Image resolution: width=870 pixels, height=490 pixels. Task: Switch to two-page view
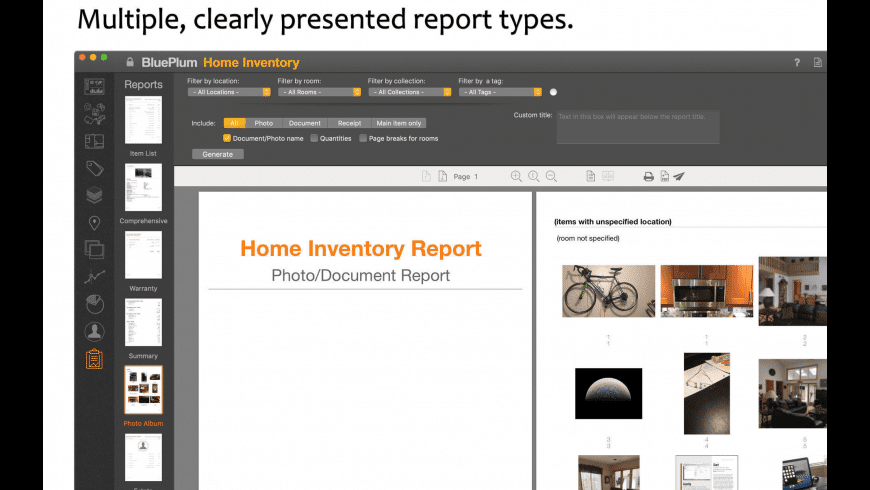click(x=608, y=176)
